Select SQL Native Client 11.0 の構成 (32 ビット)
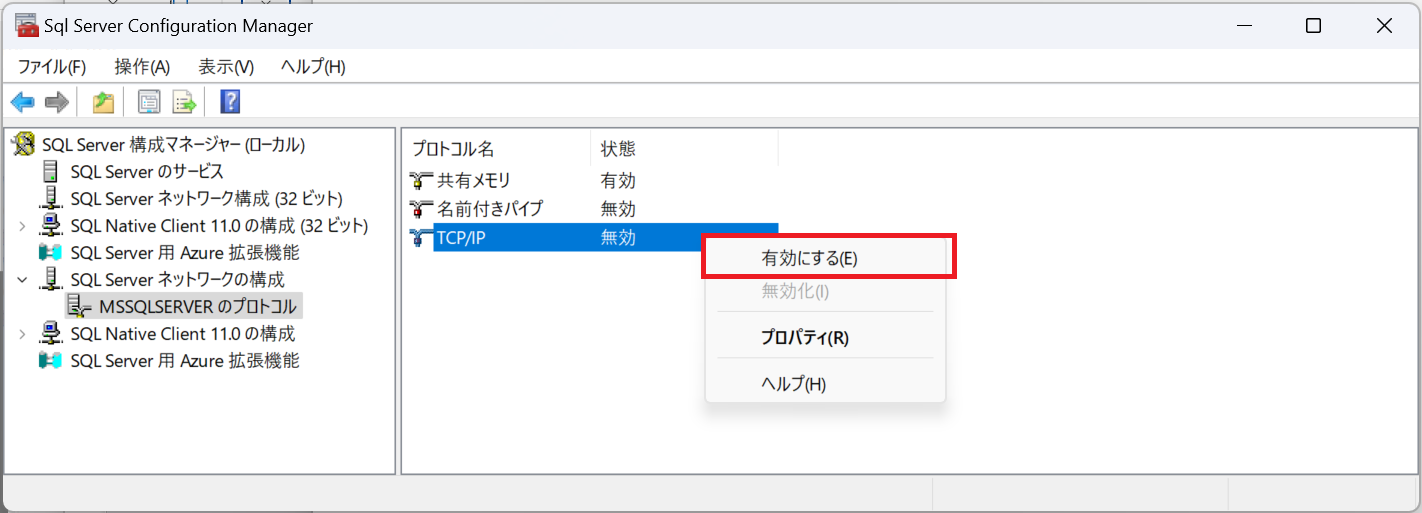The width and height of the screenshot is (1422, 513). 219,226
